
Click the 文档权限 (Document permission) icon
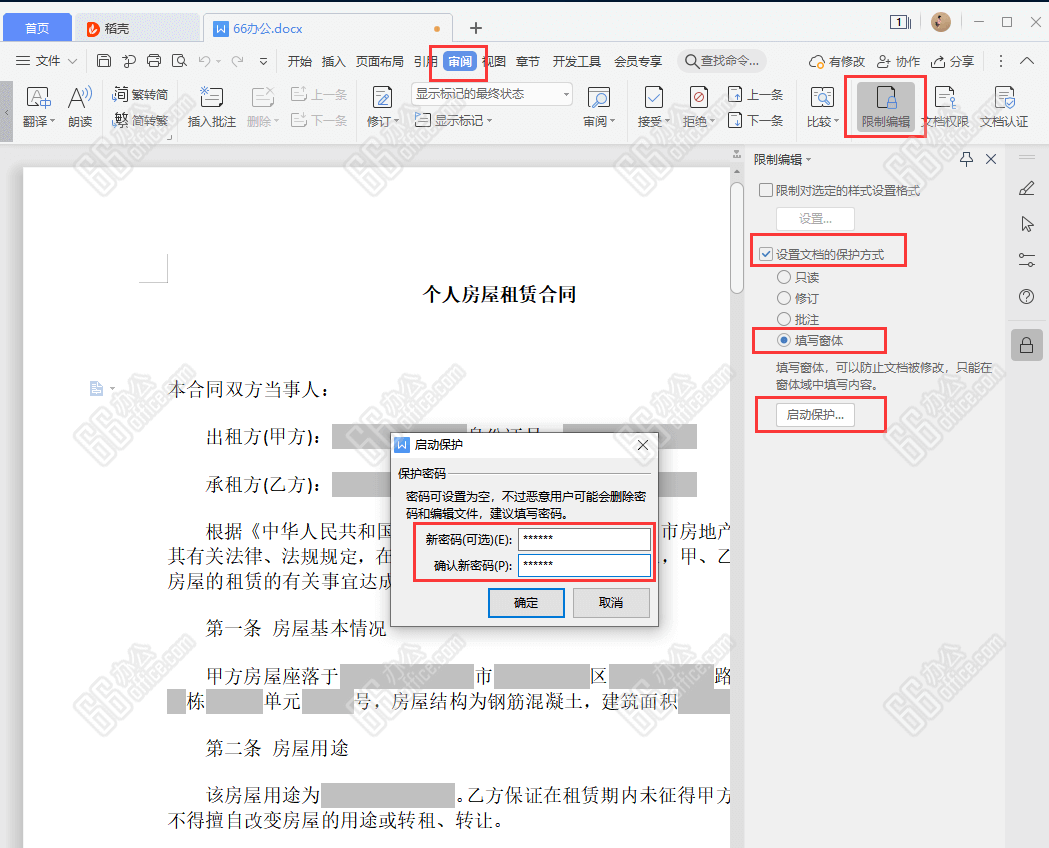click(944, 106)
